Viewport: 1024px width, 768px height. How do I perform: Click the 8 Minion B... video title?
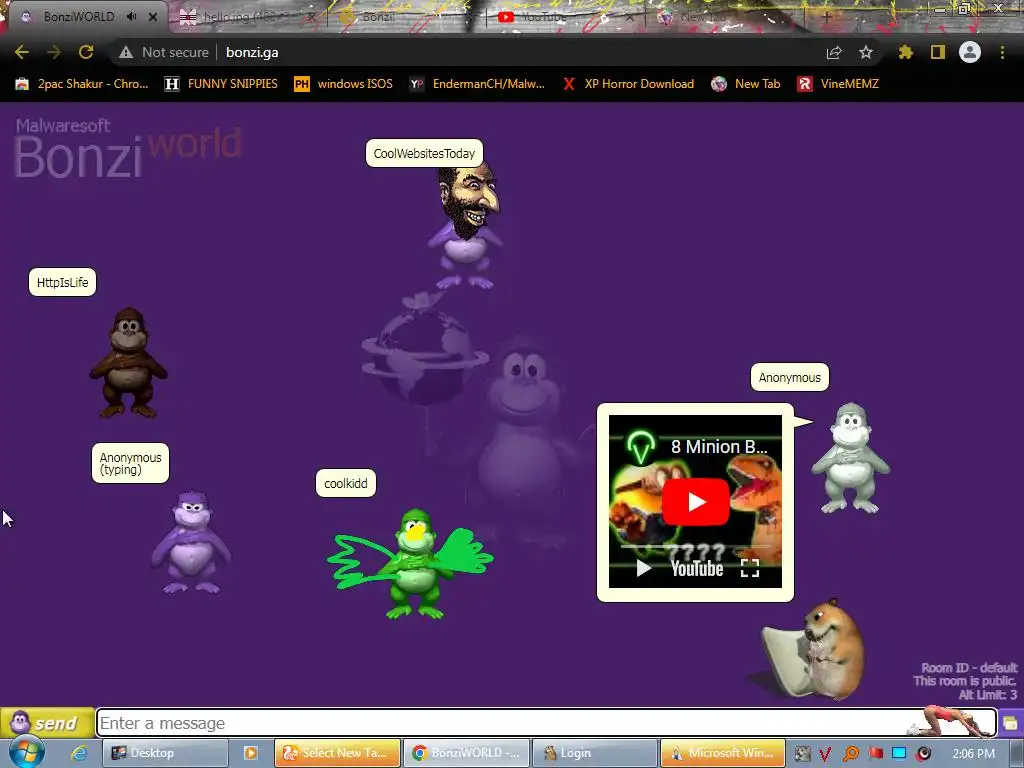point(719,447)
